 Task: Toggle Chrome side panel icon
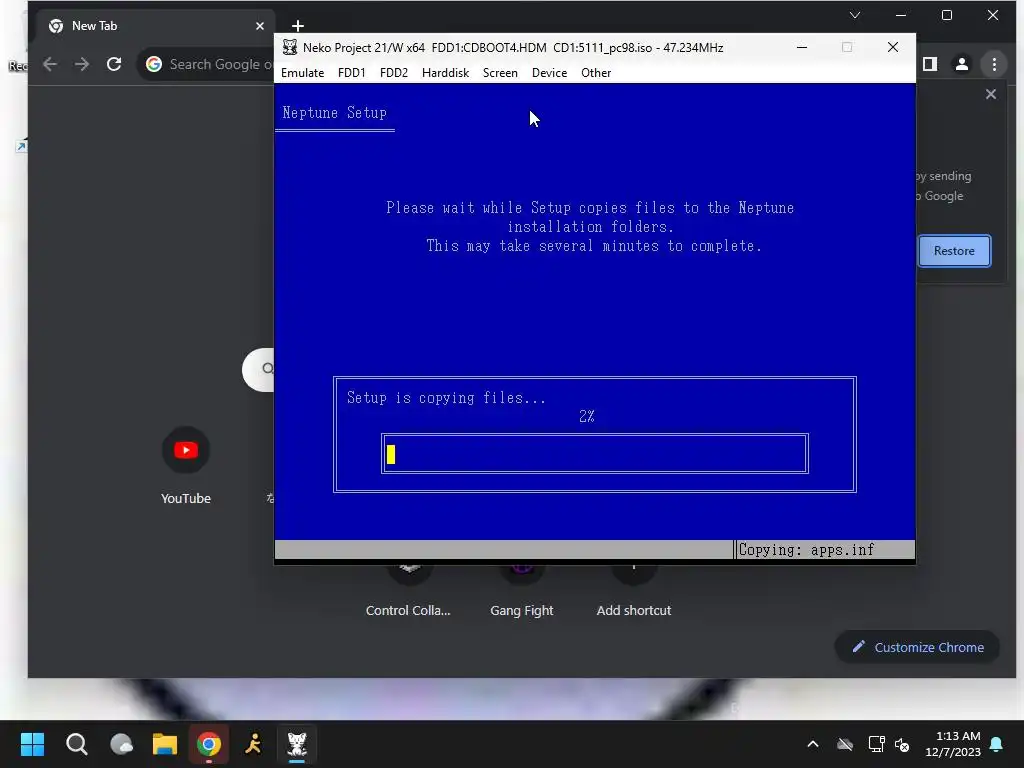(x=930, y=64)
